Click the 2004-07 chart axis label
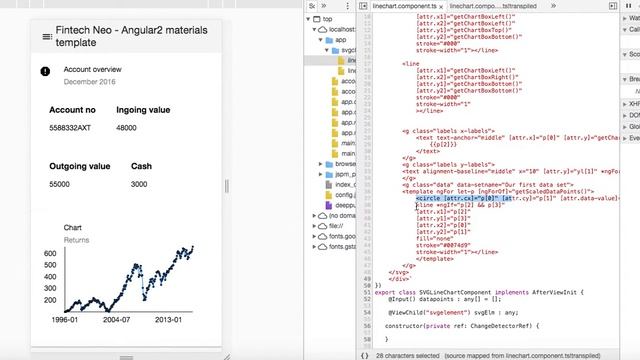Viewport: 640px width, 360px height. [116, 320]
